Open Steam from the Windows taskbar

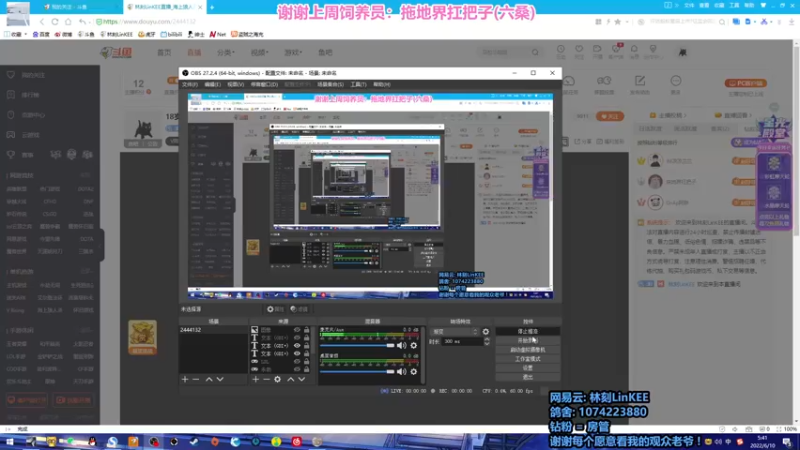point(194,442)
